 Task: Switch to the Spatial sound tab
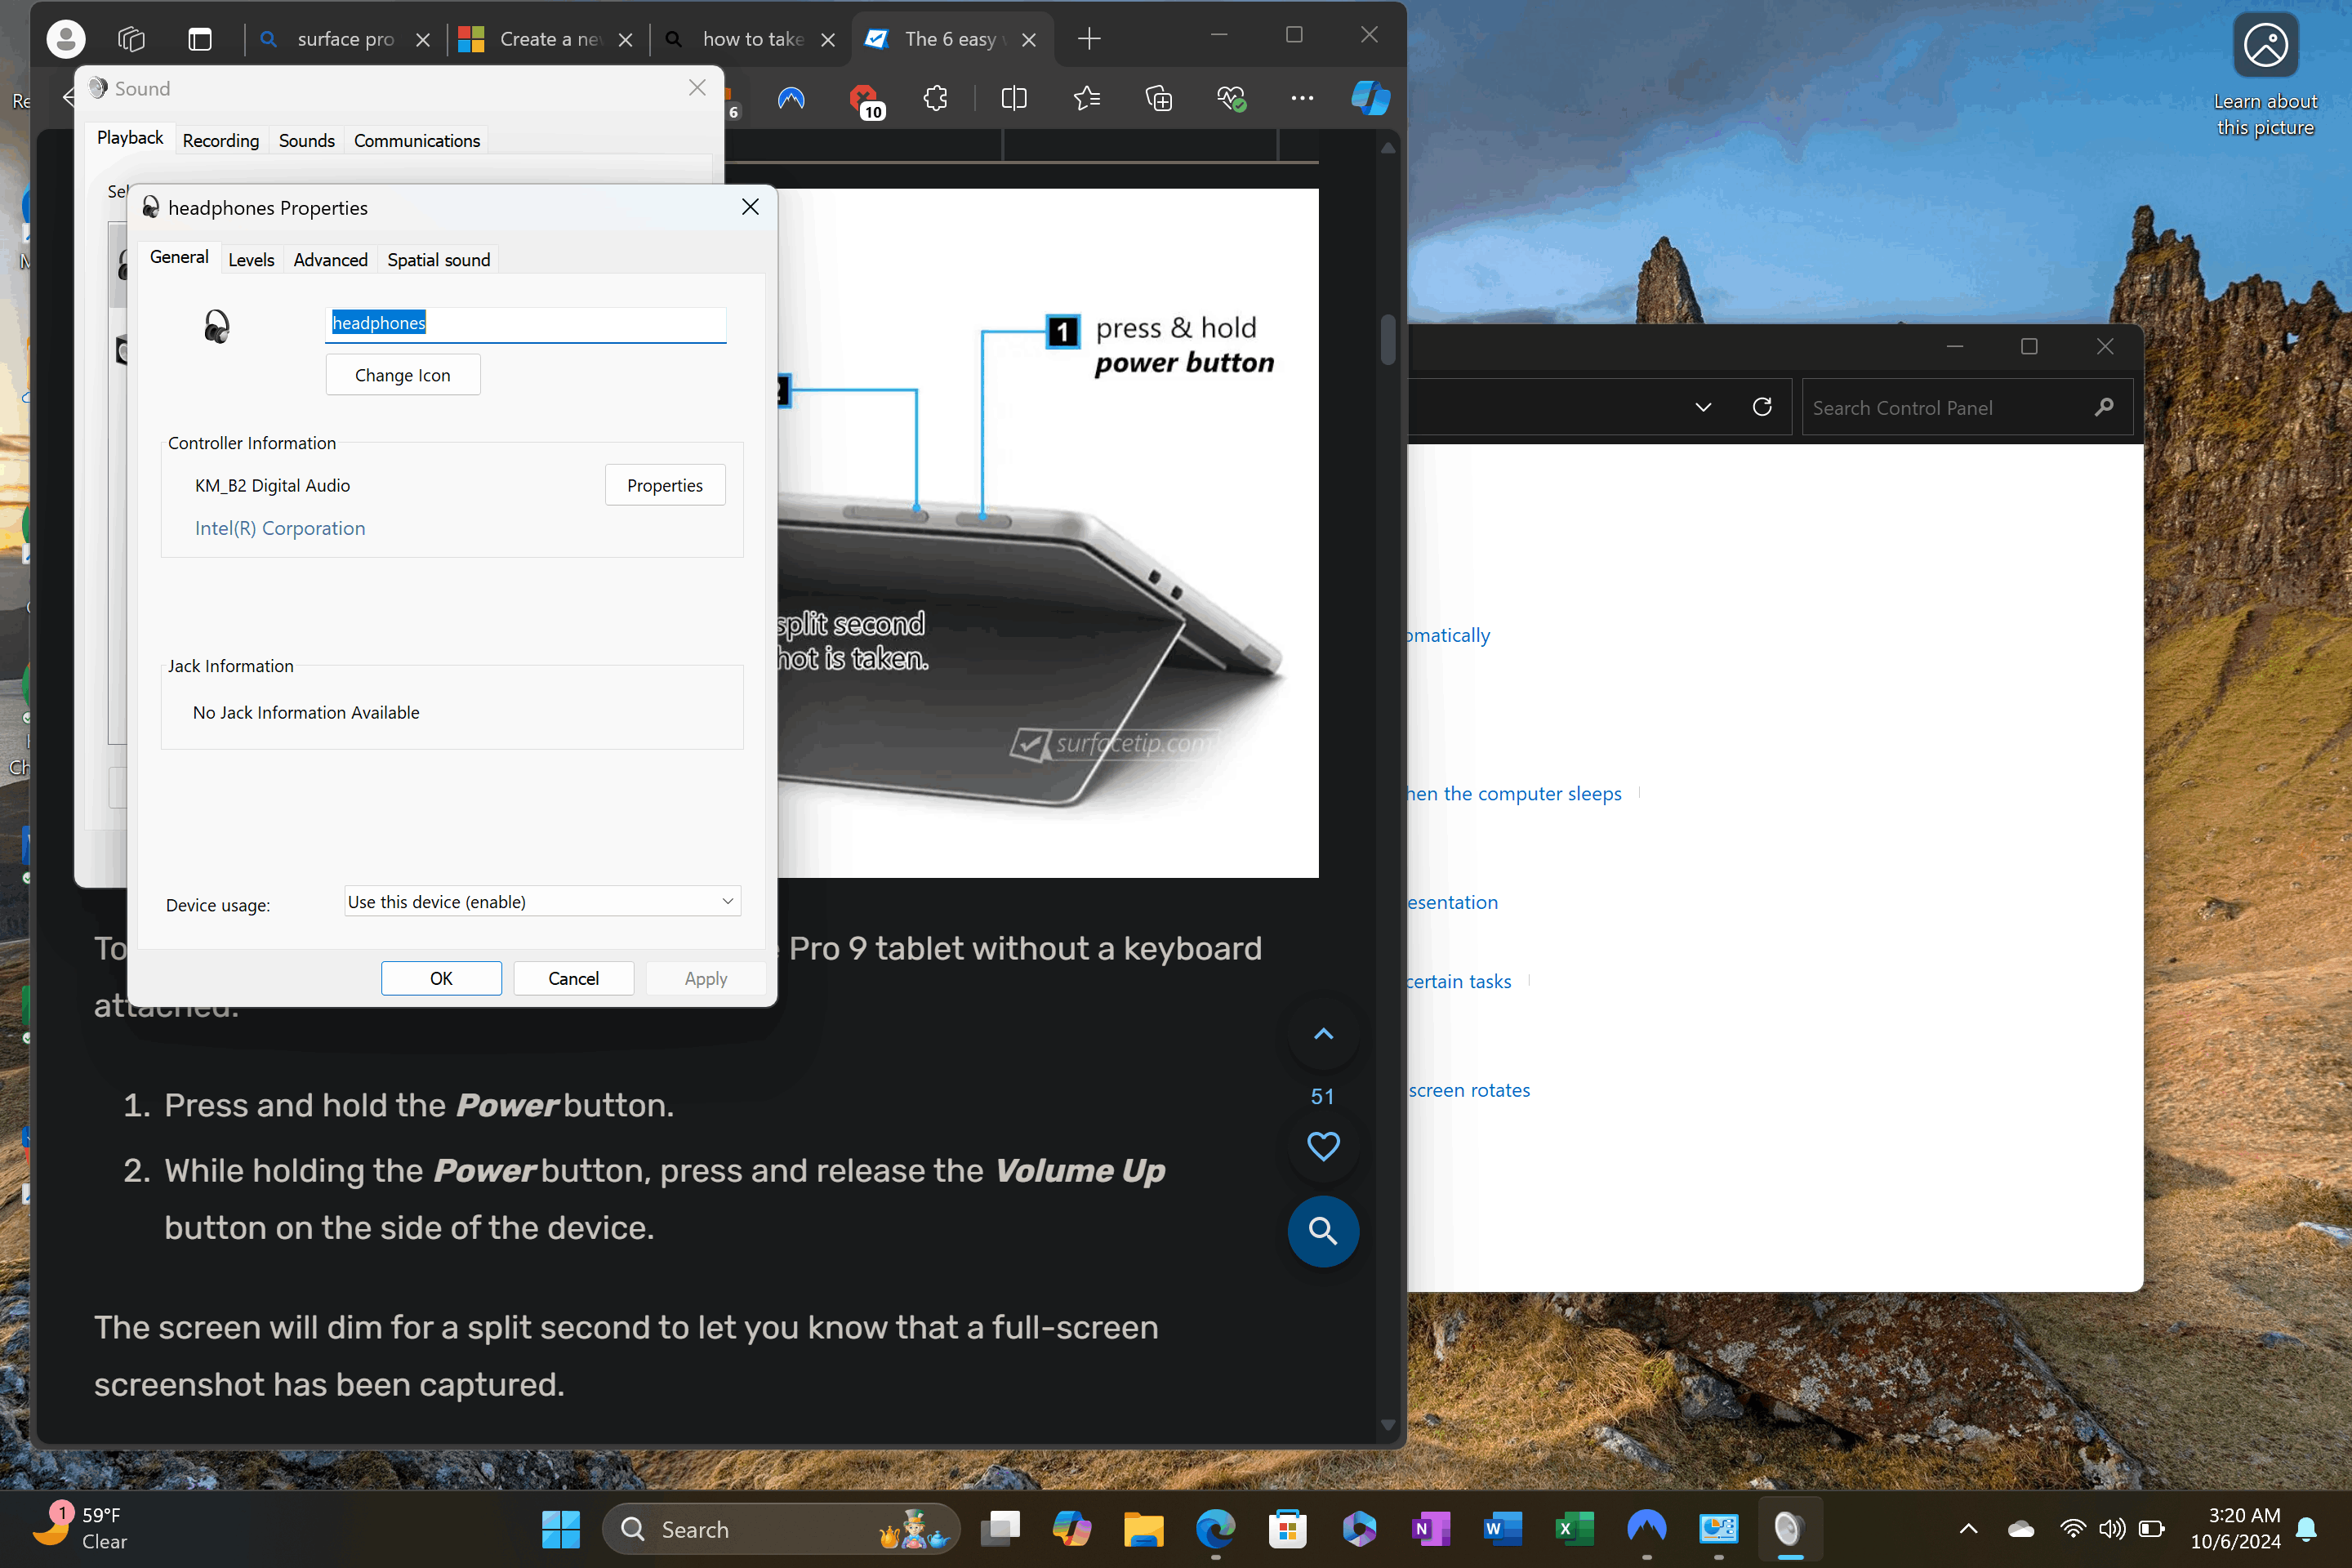coord(438,260)
